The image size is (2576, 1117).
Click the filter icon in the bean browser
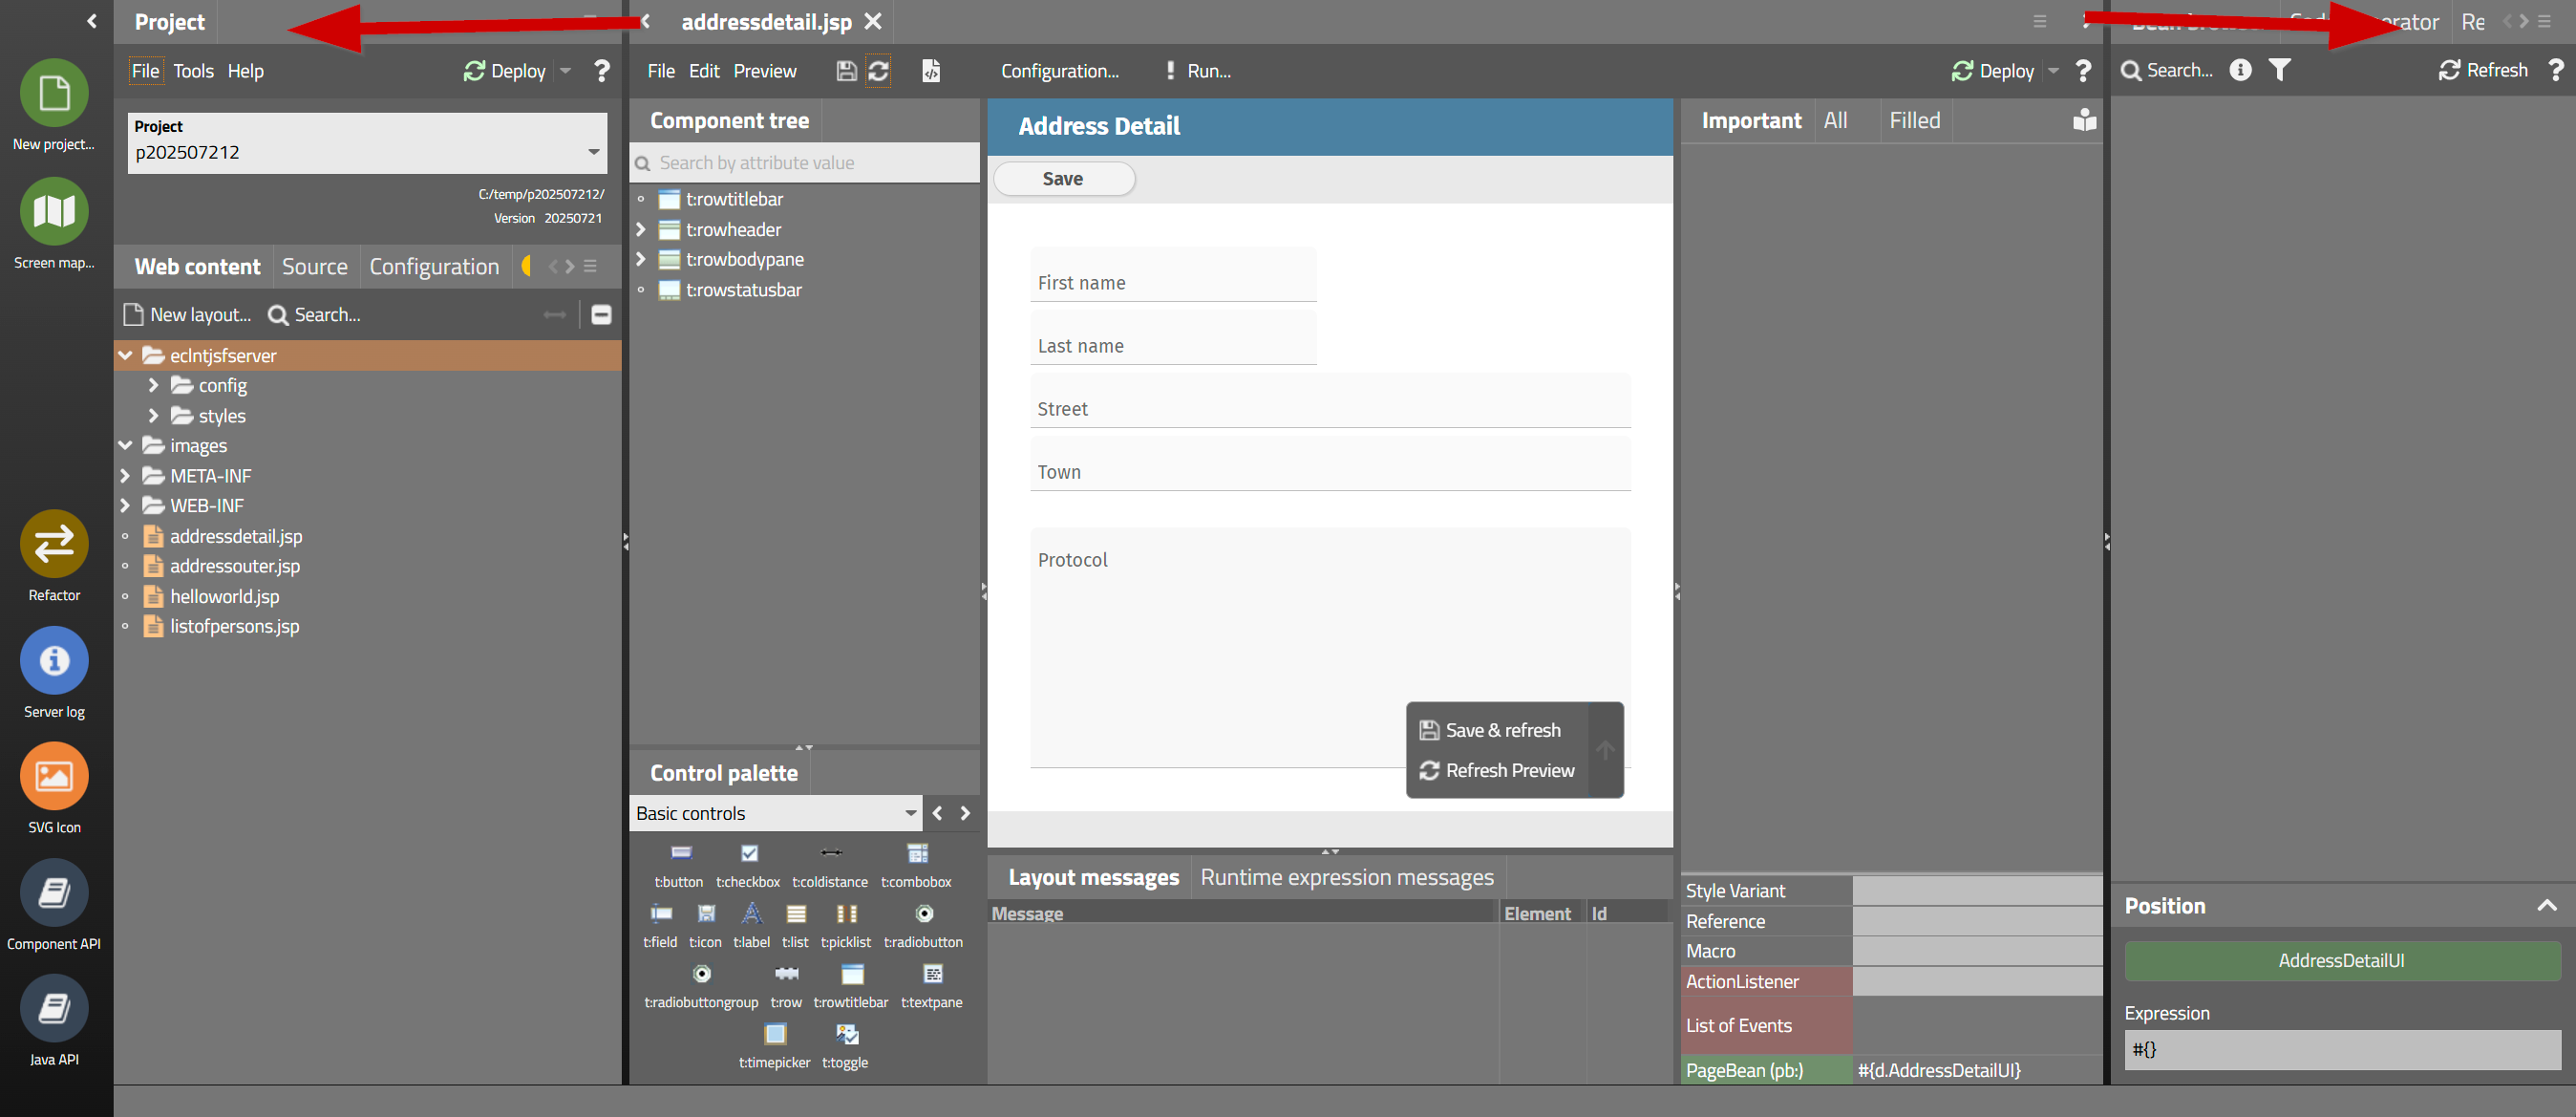tap(2279, 70)
